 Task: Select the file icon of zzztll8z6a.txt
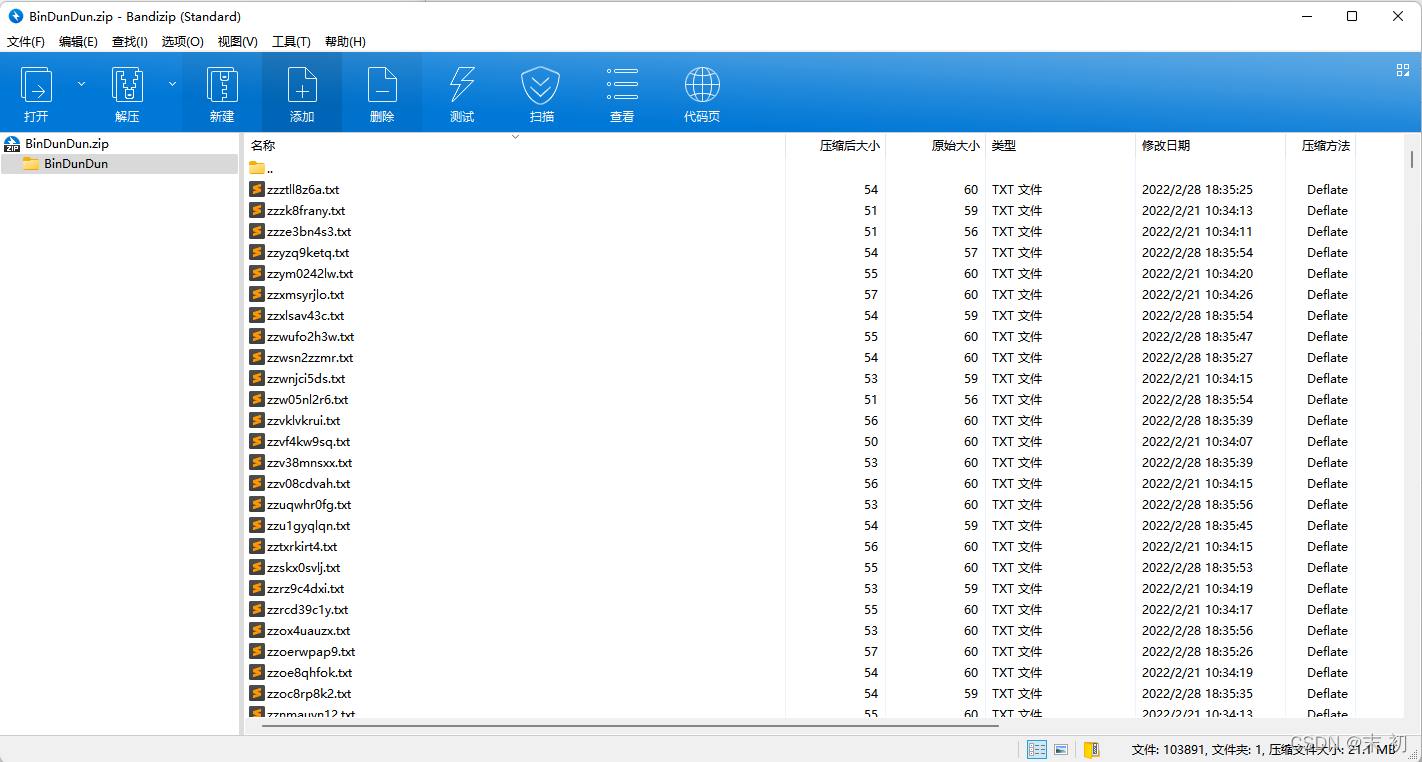(x=257, y=189)
